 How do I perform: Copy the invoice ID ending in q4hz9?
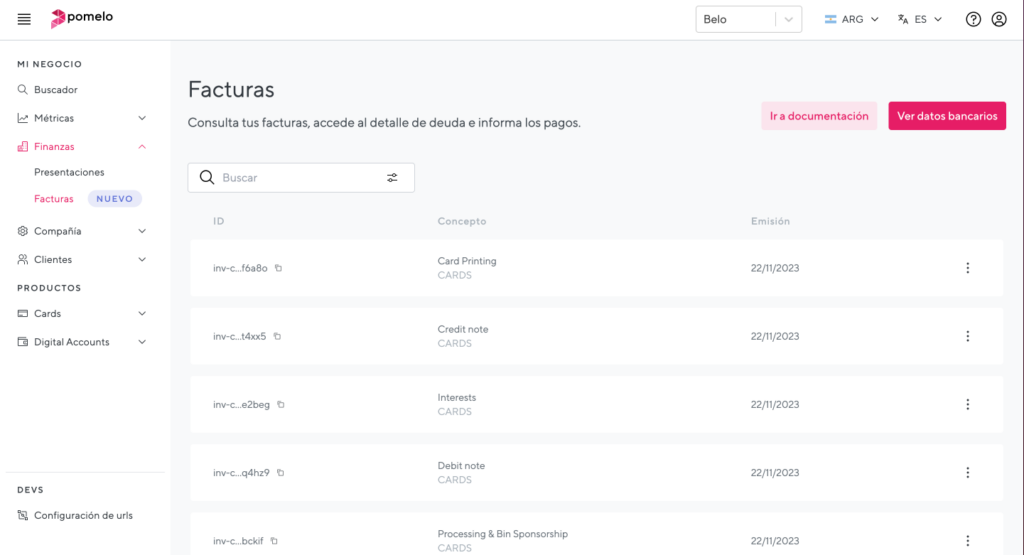click(281, 472)
